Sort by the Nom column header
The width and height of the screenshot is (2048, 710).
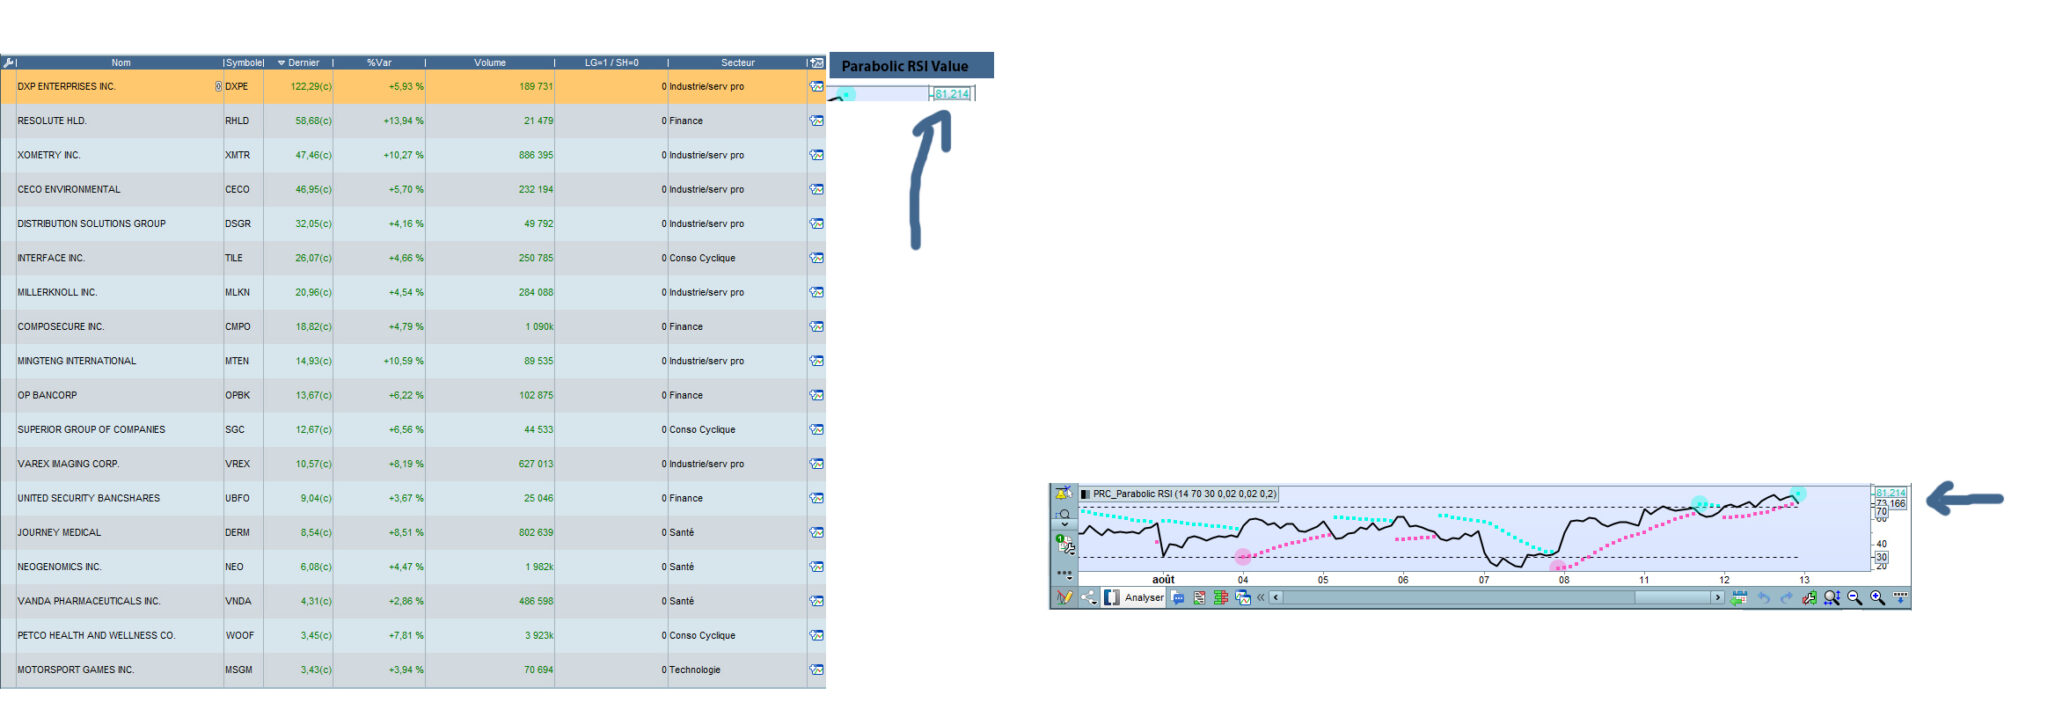coord(120,62)
